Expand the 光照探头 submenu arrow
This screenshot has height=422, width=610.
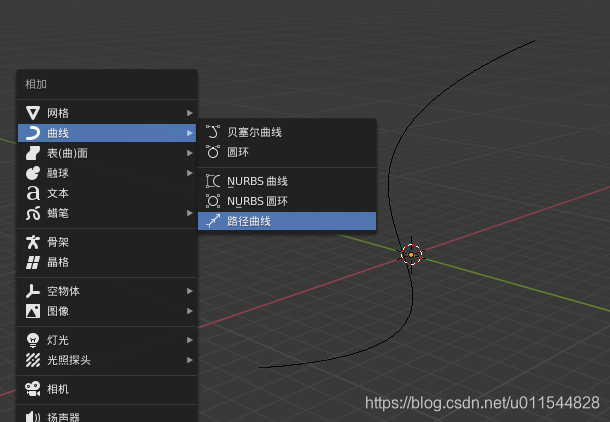[x=189, y=360]
